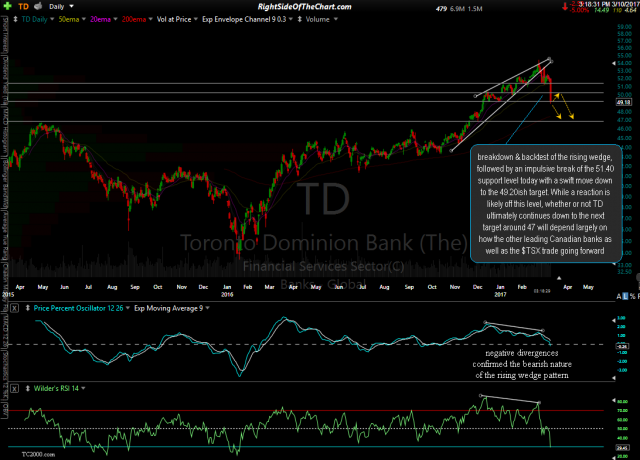Click the negative divergences annotation text
Screen dimensions: 640x460
coord(522,364)
